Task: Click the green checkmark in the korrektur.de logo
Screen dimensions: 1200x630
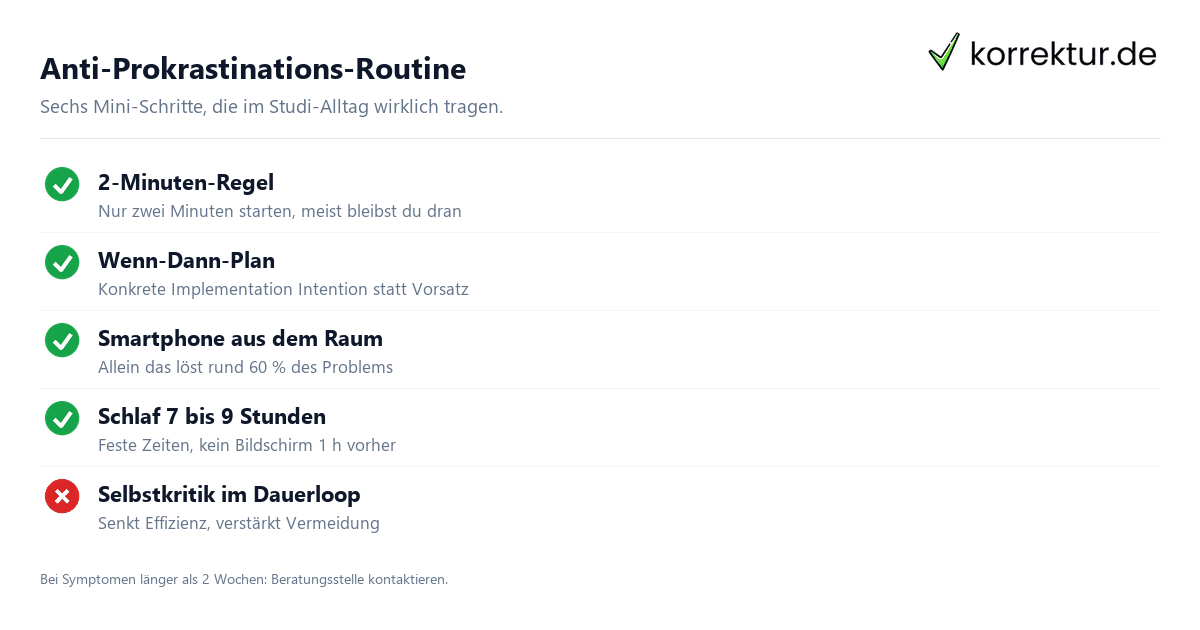Action: pos(943,52)
